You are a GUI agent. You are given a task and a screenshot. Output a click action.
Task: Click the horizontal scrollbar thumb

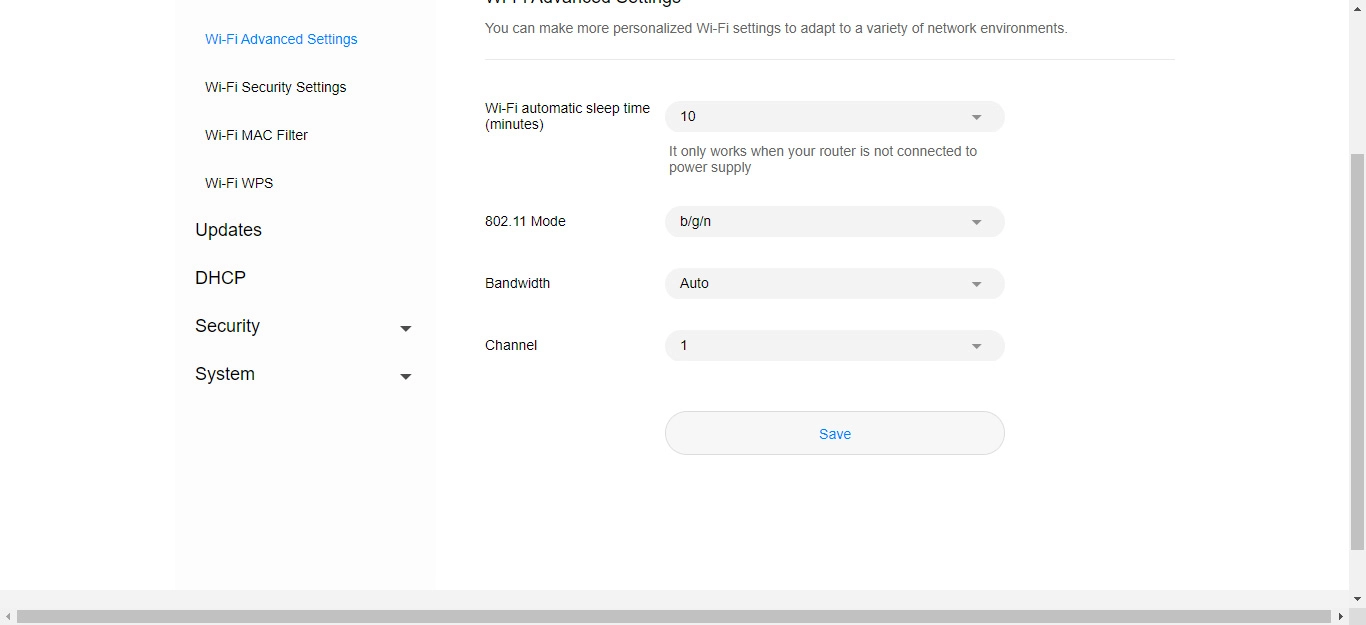[x=673, y=617]
